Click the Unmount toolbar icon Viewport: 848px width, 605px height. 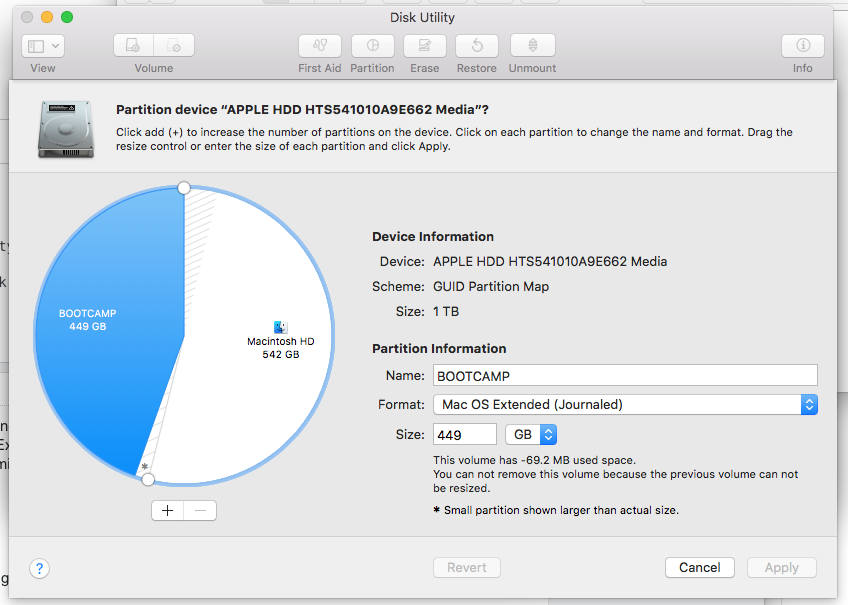533,46
